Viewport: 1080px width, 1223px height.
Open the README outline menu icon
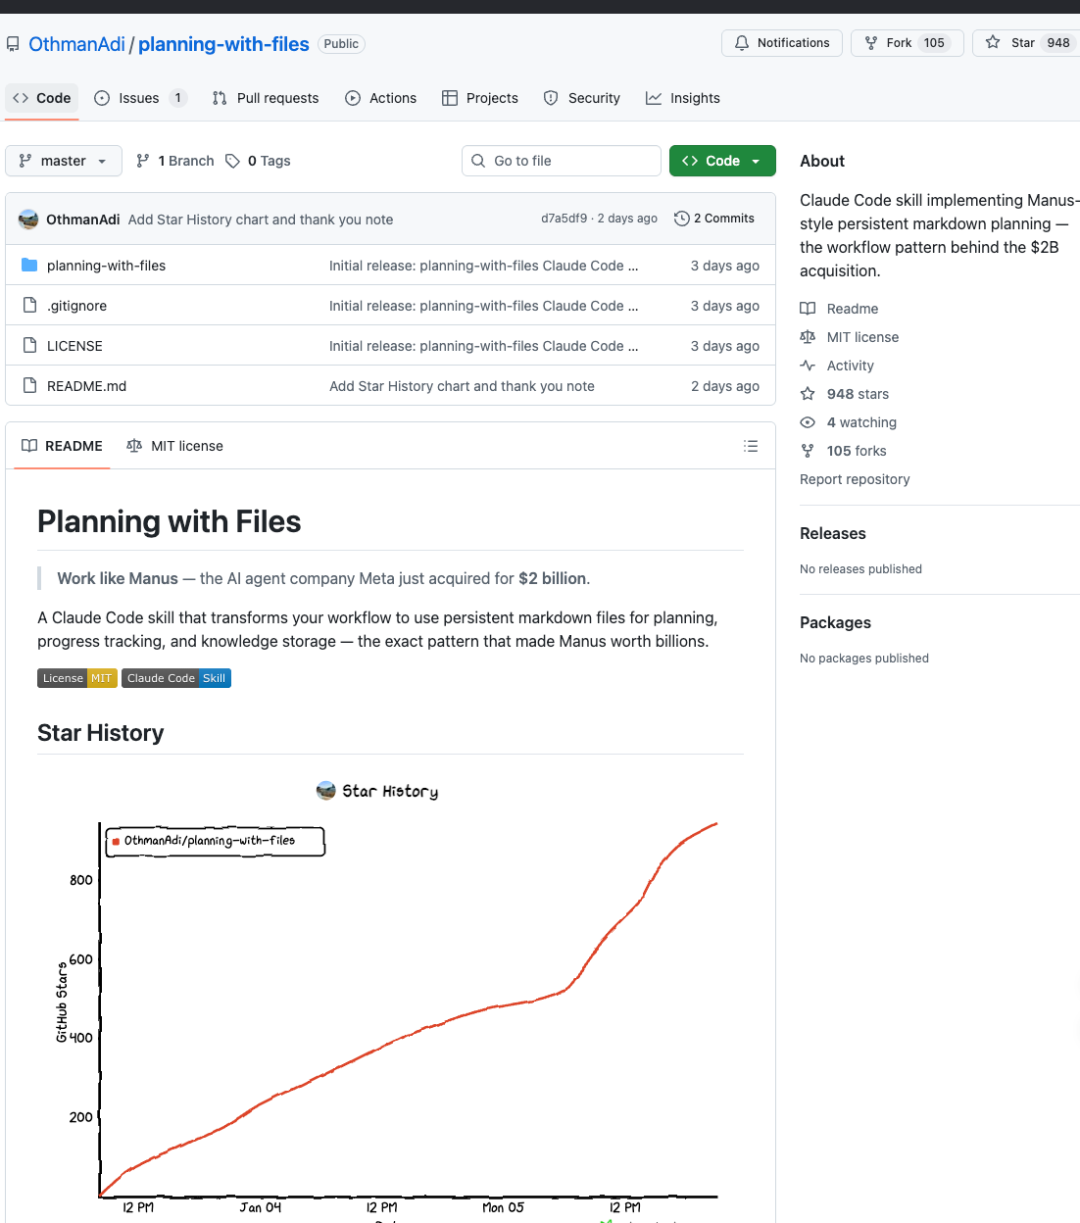tap(751, 446)
